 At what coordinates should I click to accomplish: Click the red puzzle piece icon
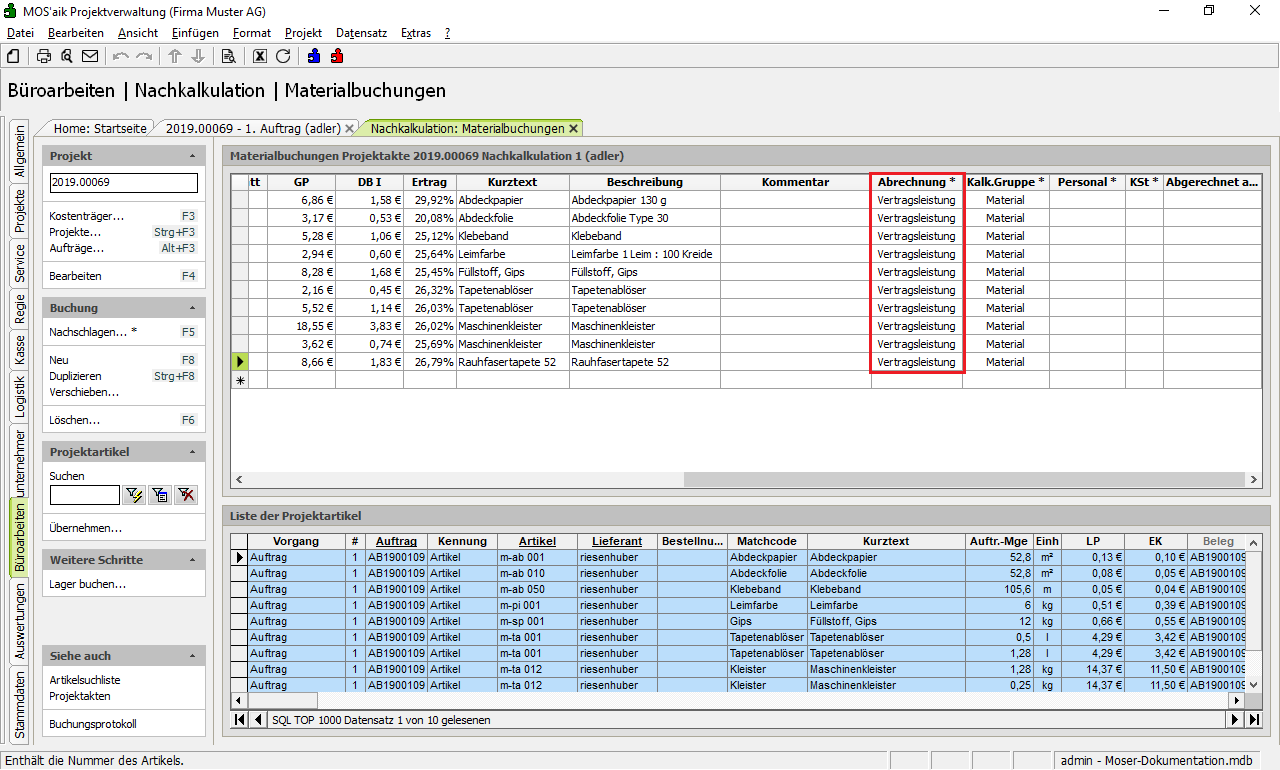point(337,56)
